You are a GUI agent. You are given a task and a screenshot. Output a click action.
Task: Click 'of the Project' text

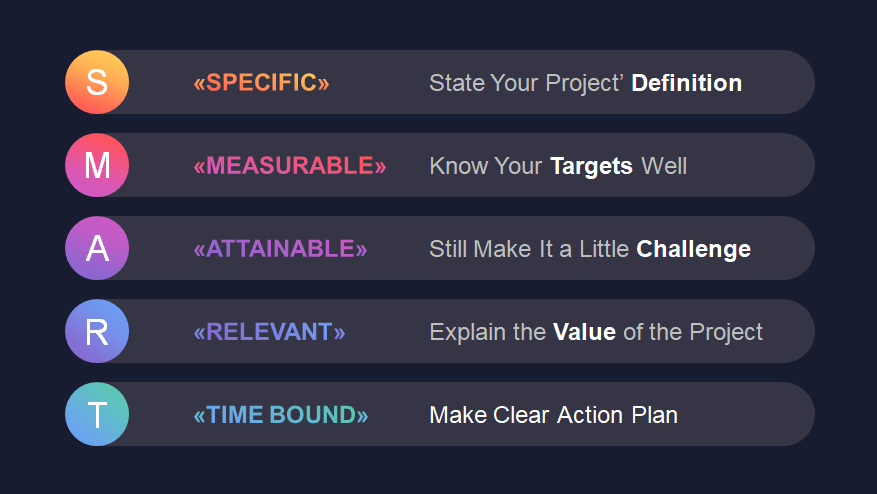point(693,332)
